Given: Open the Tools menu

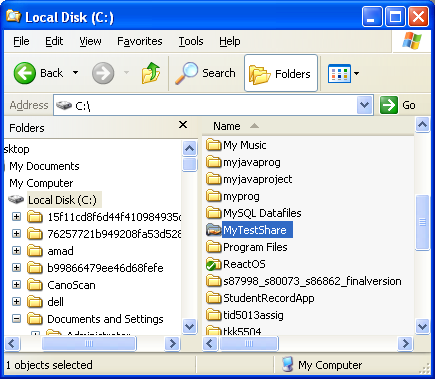Looking at the screenshot, I should coord(191,41).
